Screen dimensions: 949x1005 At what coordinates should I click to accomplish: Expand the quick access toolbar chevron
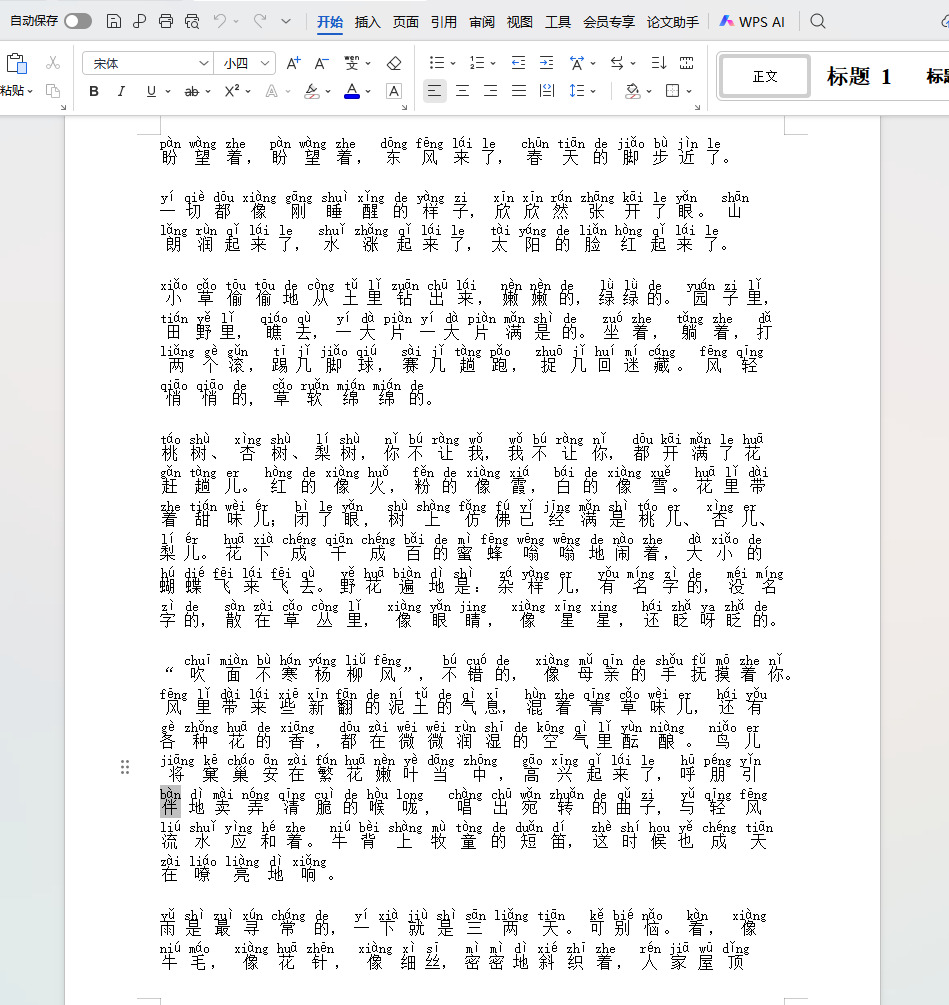pos(286,21)
